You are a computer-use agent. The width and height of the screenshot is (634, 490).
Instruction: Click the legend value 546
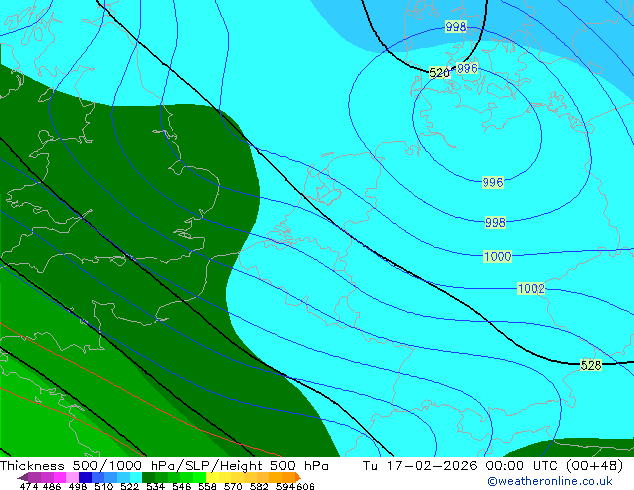click(182, 486)
